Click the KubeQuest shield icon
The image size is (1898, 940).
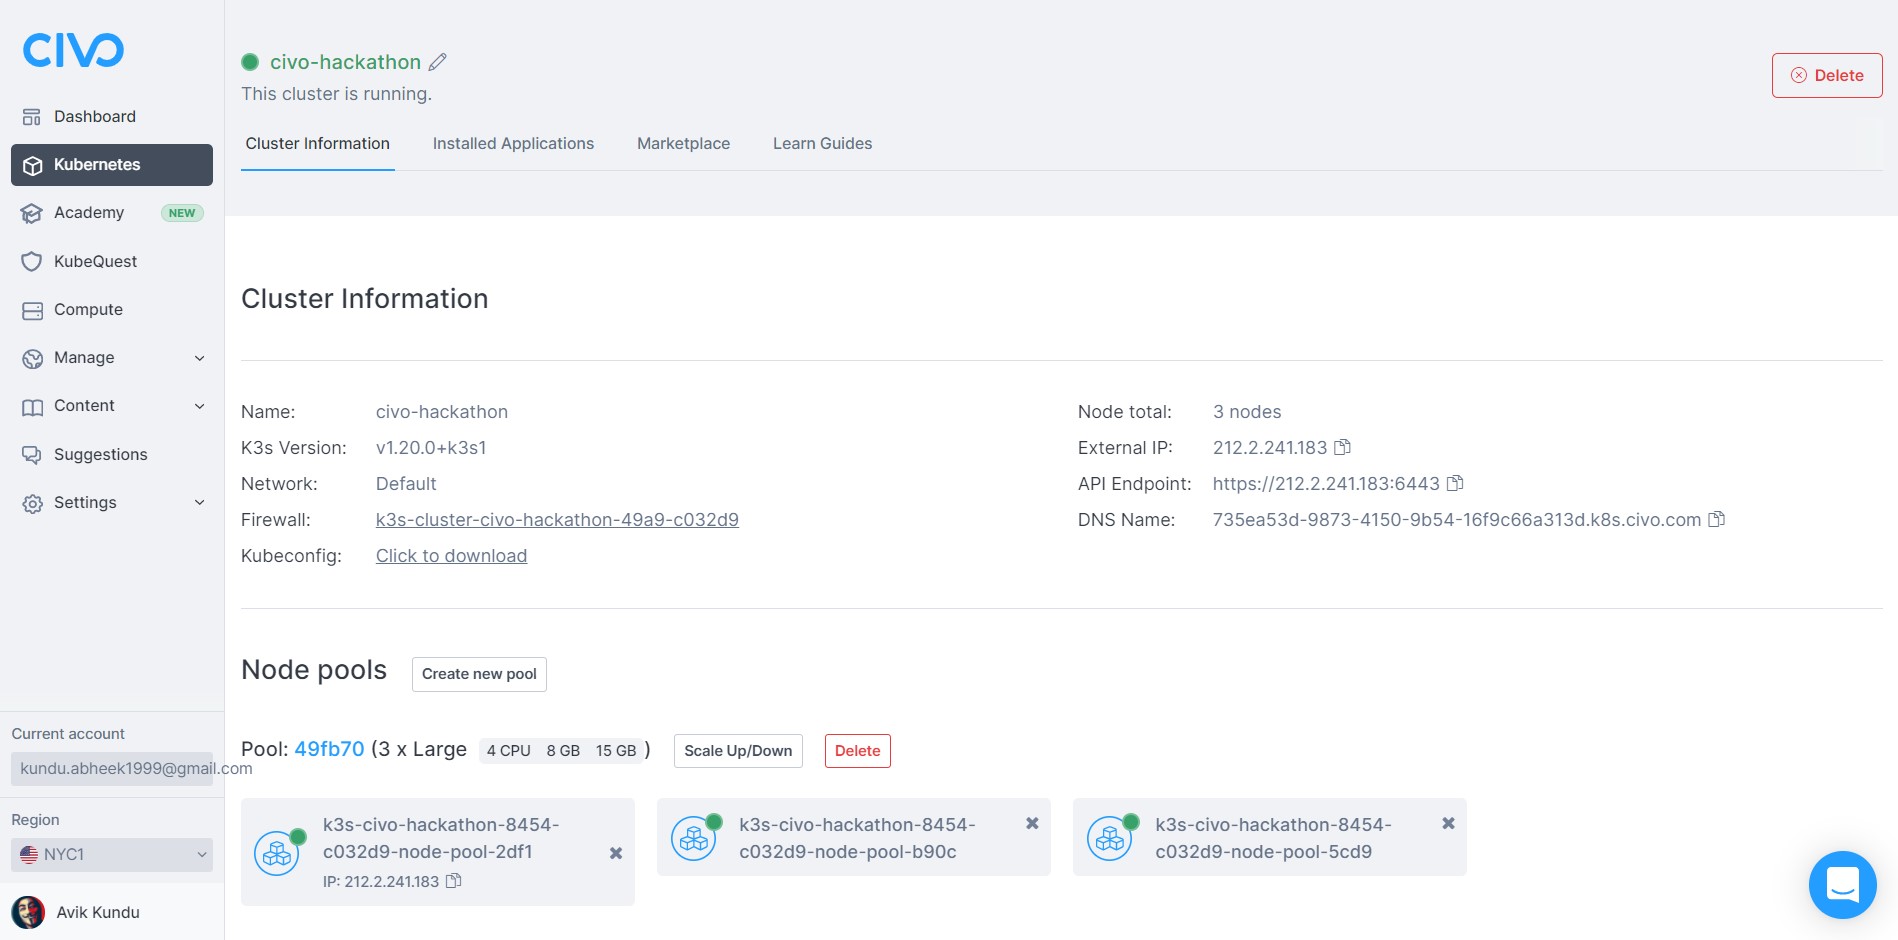[32, 261]
